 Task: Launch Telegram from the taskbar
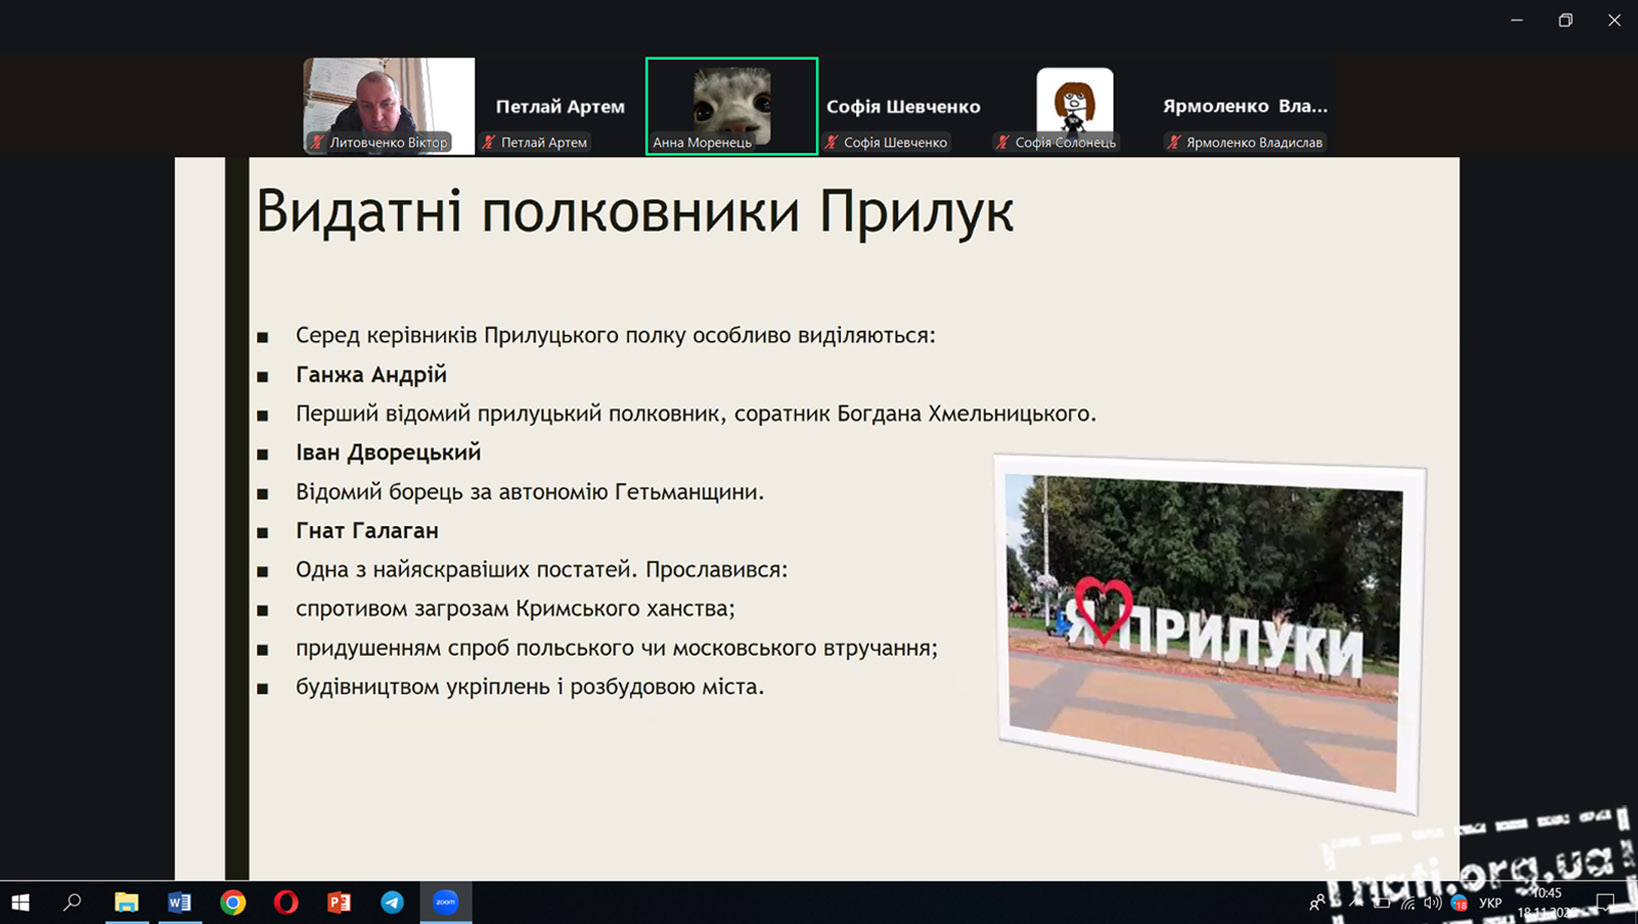click(392, 902)
